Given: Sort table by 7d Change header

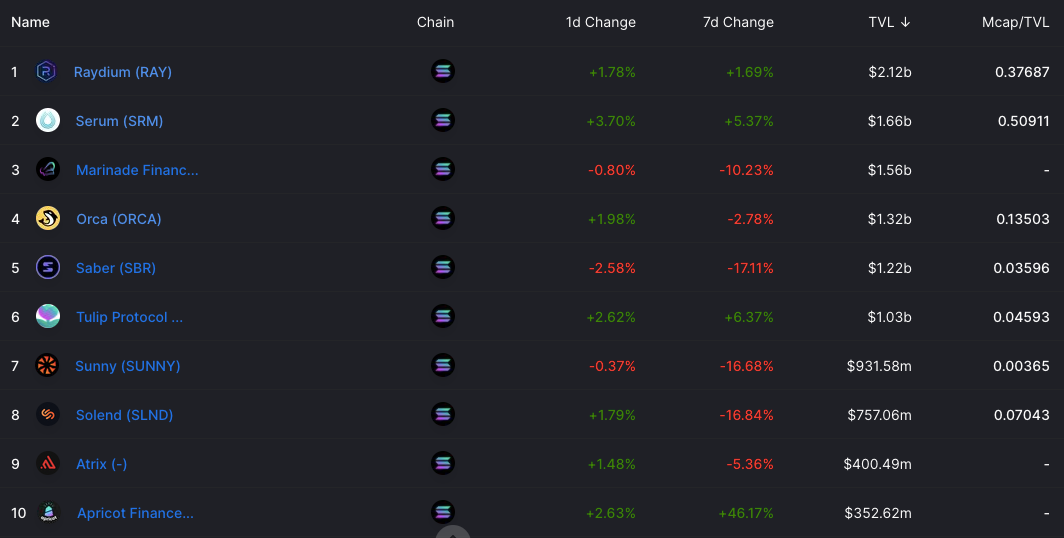Looking at the screenshot, I should click(738, 22).
